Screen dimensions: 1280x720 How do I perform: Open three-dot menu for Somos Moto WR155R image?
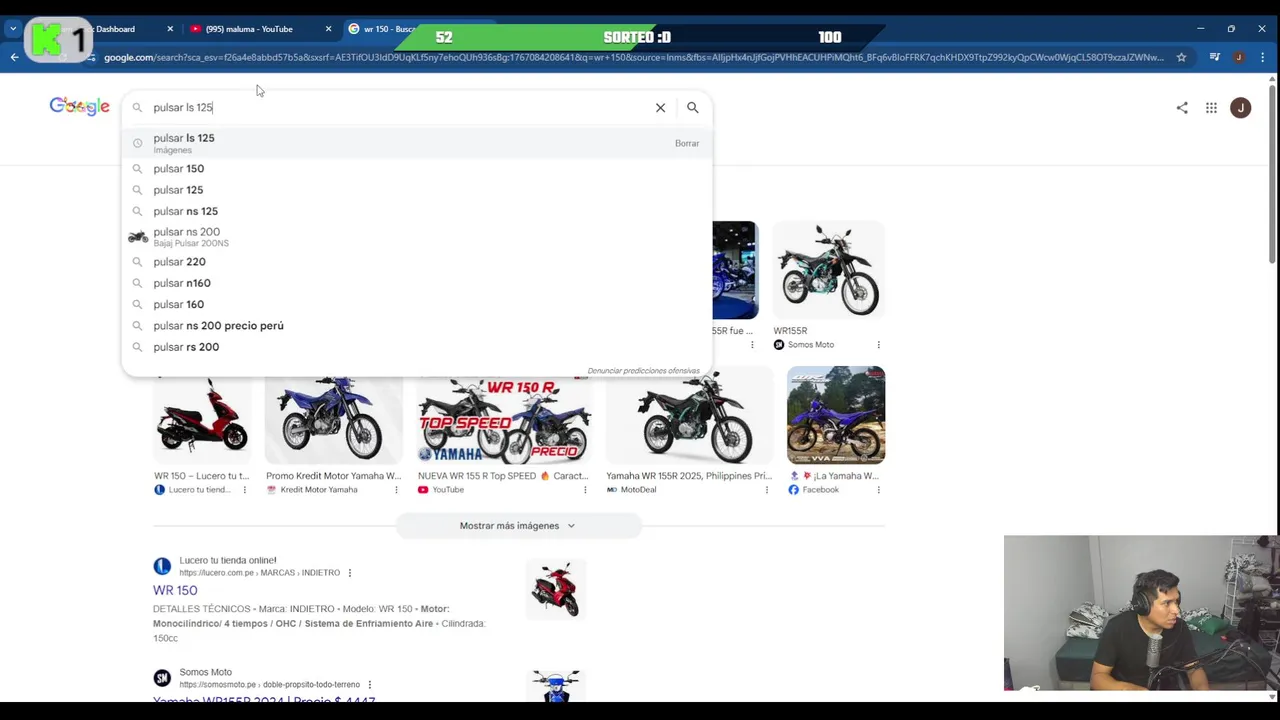[878, 345]
